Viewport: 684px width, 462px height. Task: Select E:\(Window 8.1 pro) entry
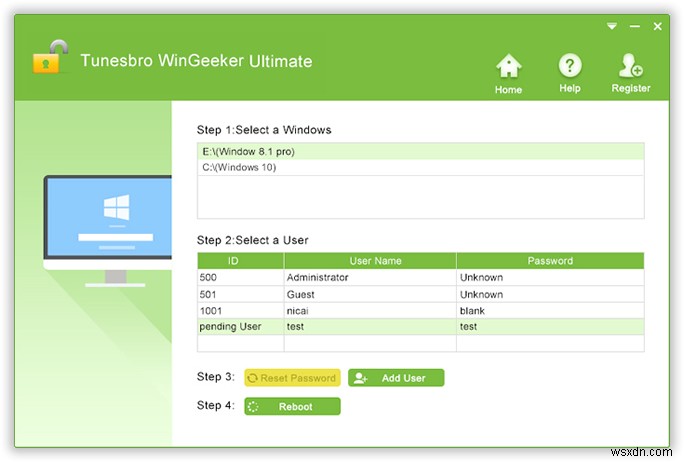click(421, 151)
